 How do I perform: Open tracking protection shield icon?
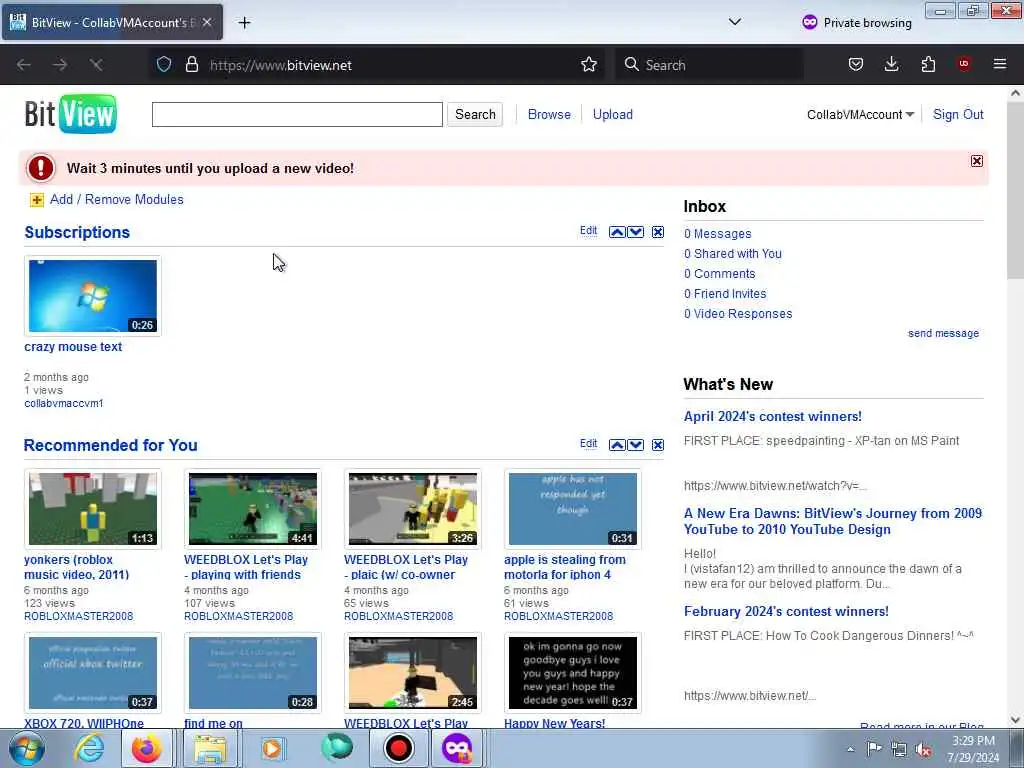pyautogui.click(x=164, y=64)
